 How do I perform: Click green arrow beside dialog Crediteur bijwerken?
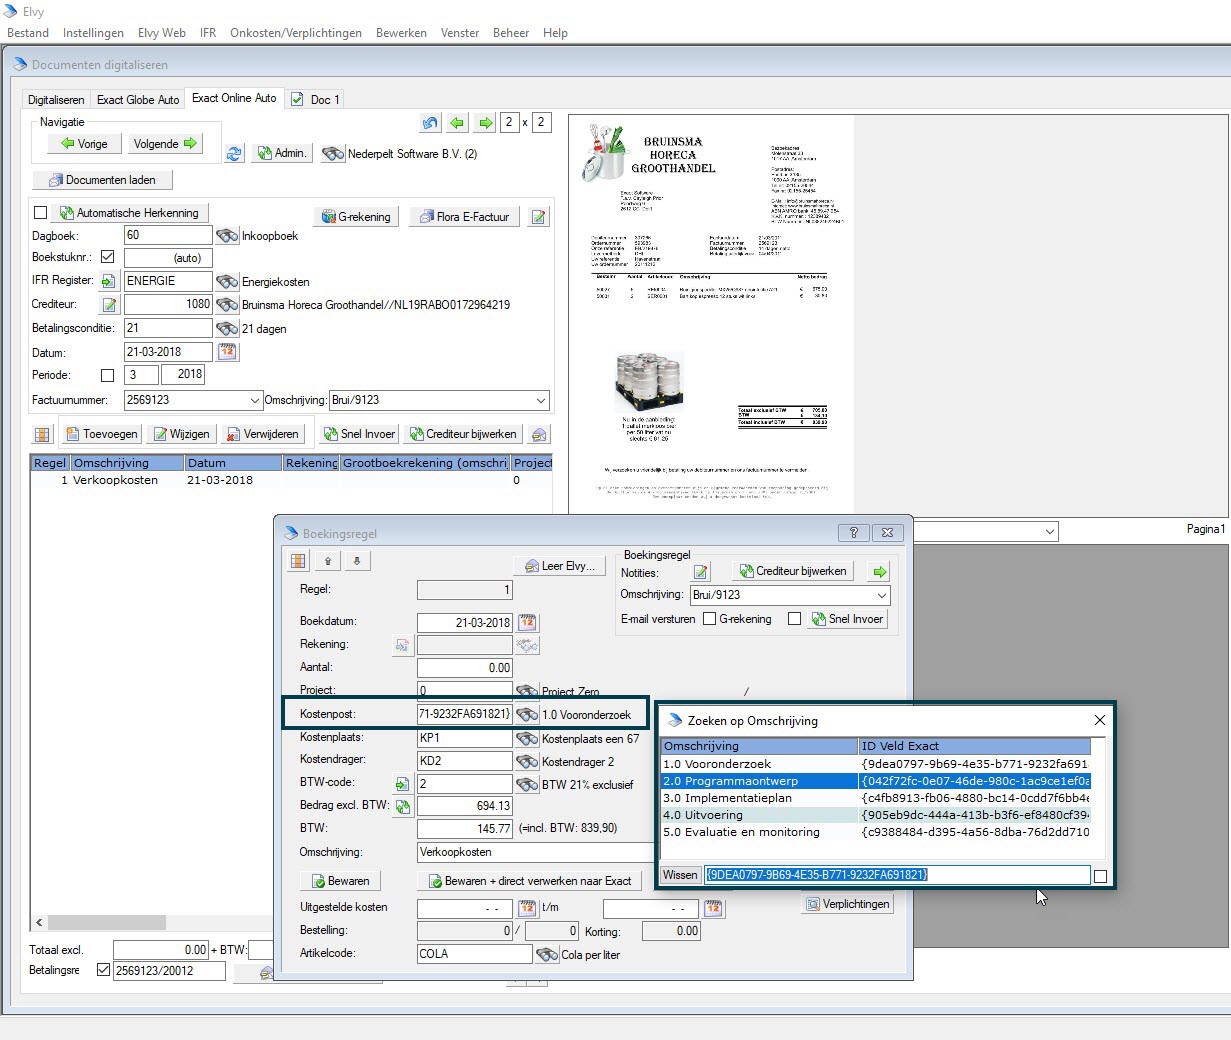[x=879, y=572]
